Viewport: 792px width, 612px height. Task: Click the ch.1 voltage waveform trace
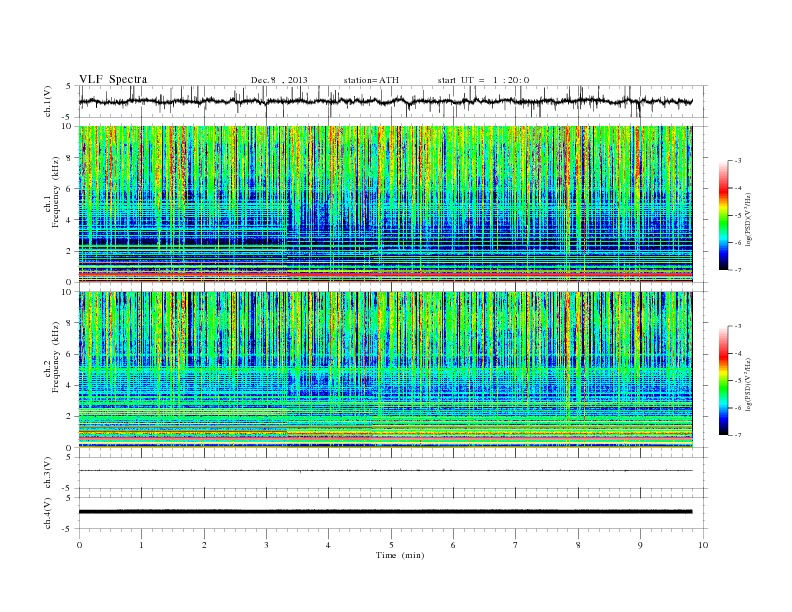pos(385,101)
